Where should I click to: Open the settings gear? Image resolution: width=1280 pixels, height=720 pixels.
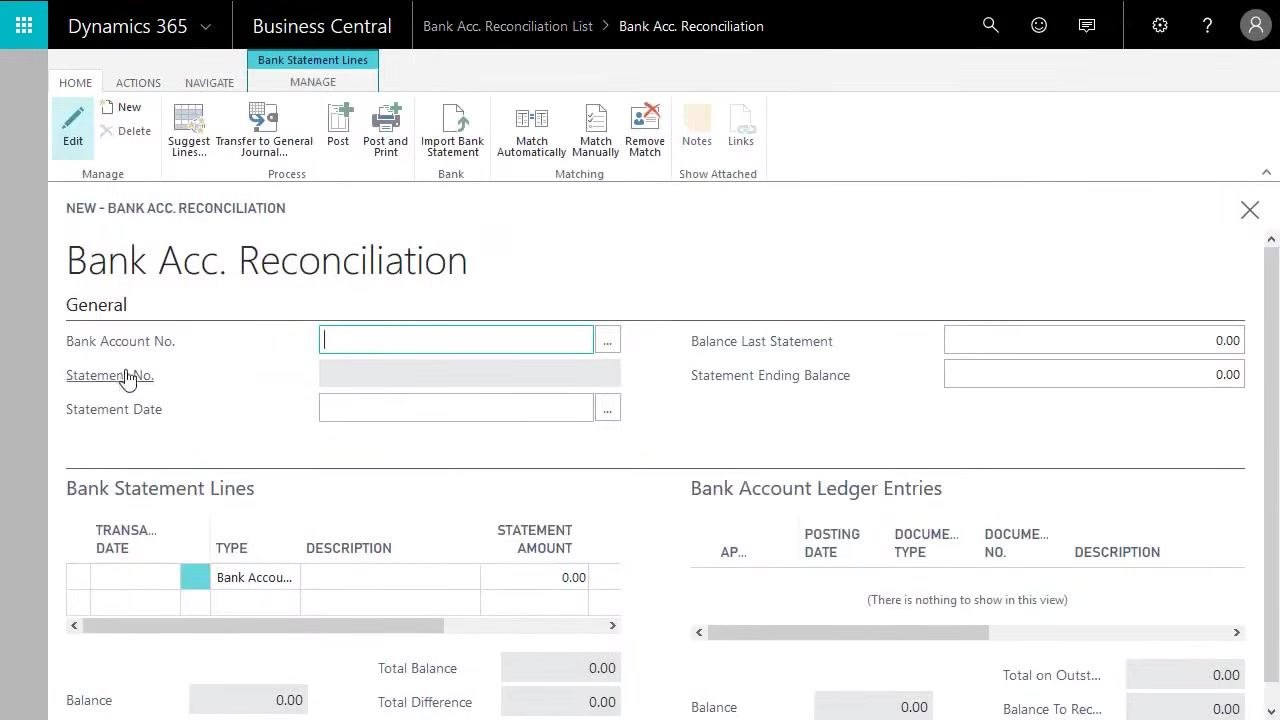1160,25
